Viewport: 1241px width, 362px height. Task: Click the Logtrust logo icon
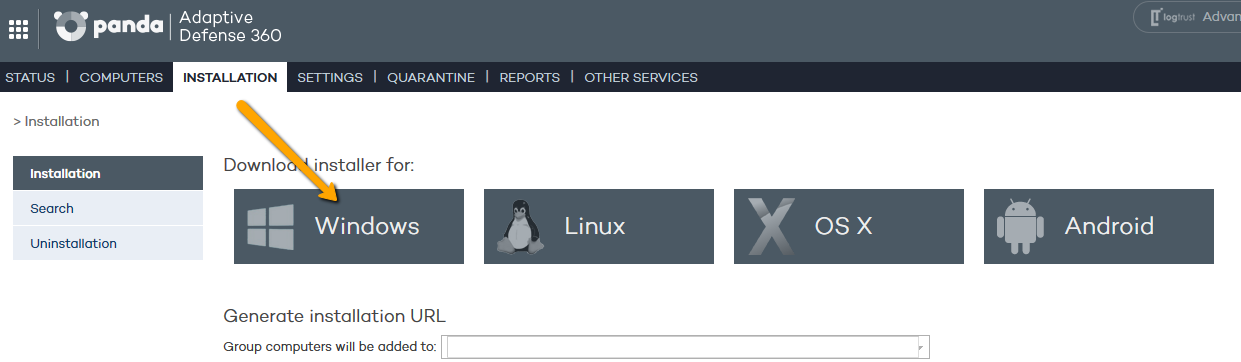coord(1173,16)
